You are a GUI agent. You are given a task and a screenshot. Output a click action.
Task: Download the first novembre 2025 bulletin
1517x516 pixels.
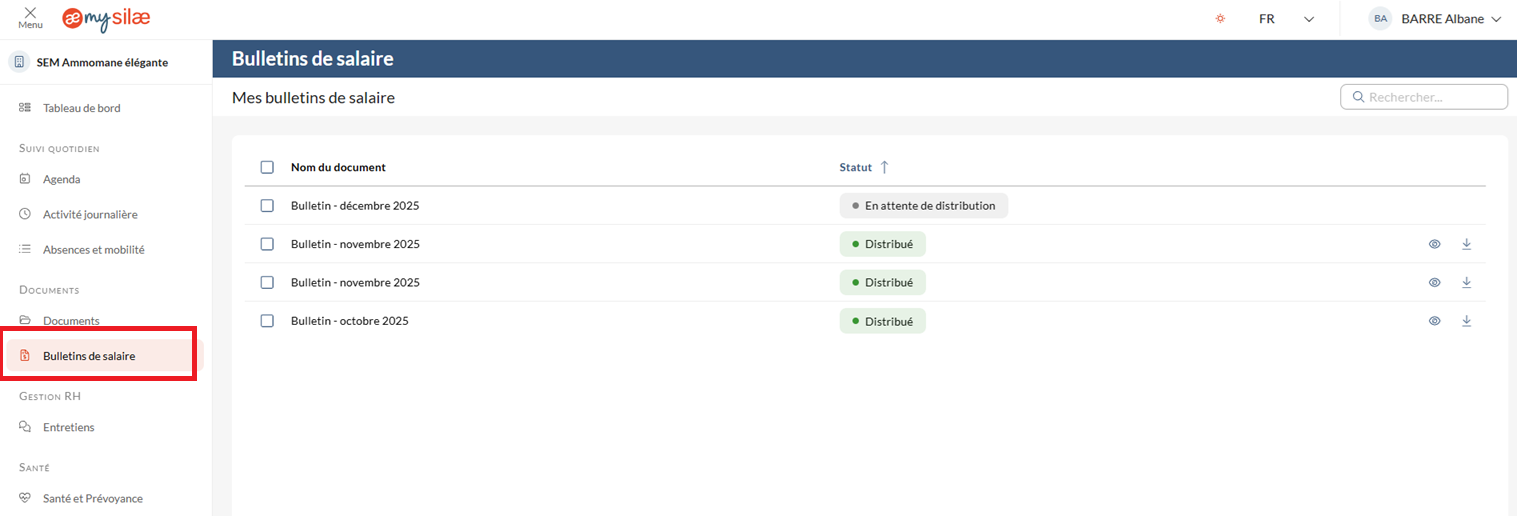click(1466, 244)
